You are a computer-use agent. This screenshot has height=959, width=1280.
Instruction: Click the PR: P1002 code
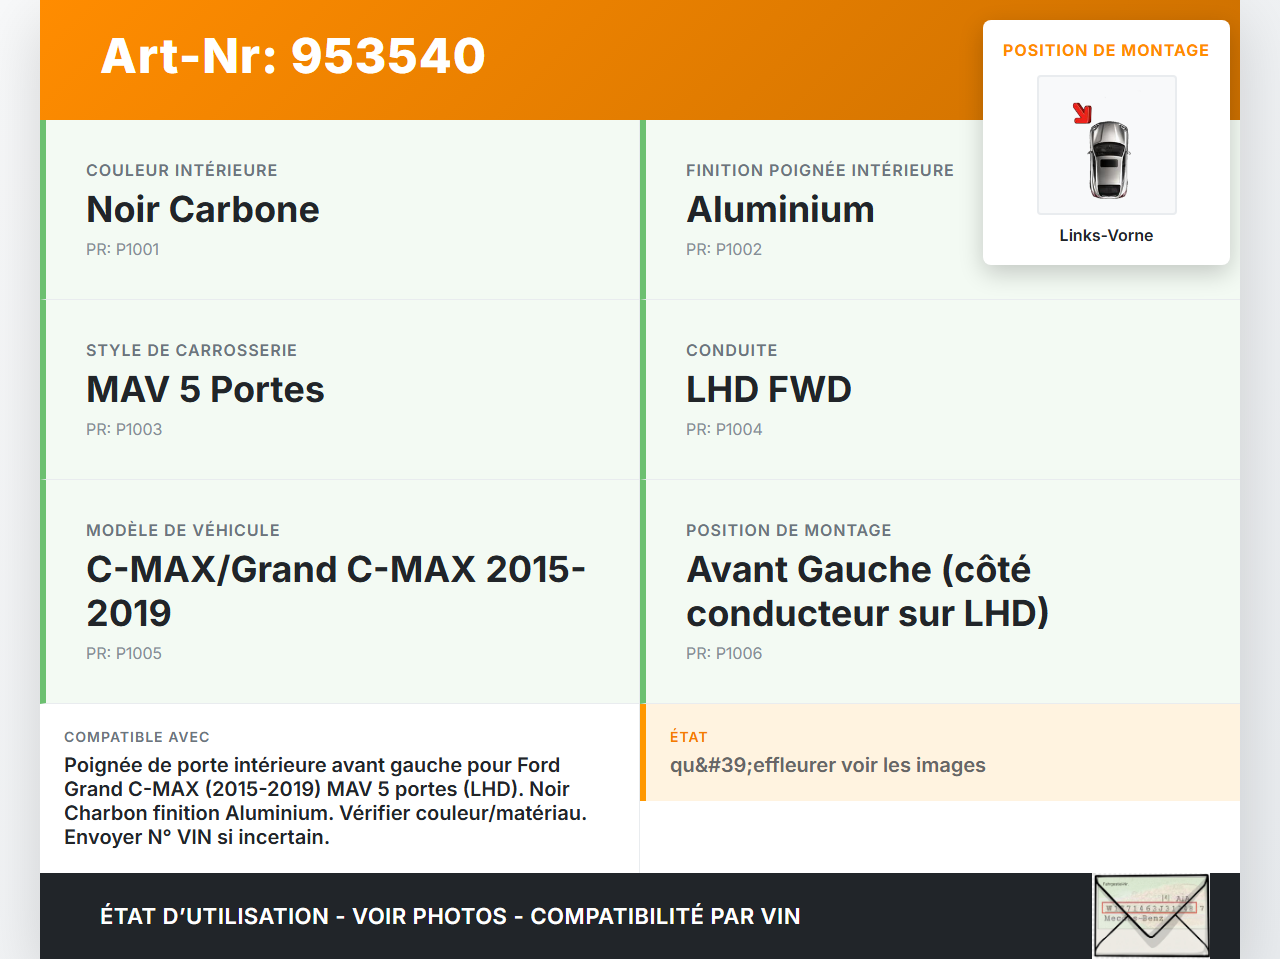[x=724, y=249]
